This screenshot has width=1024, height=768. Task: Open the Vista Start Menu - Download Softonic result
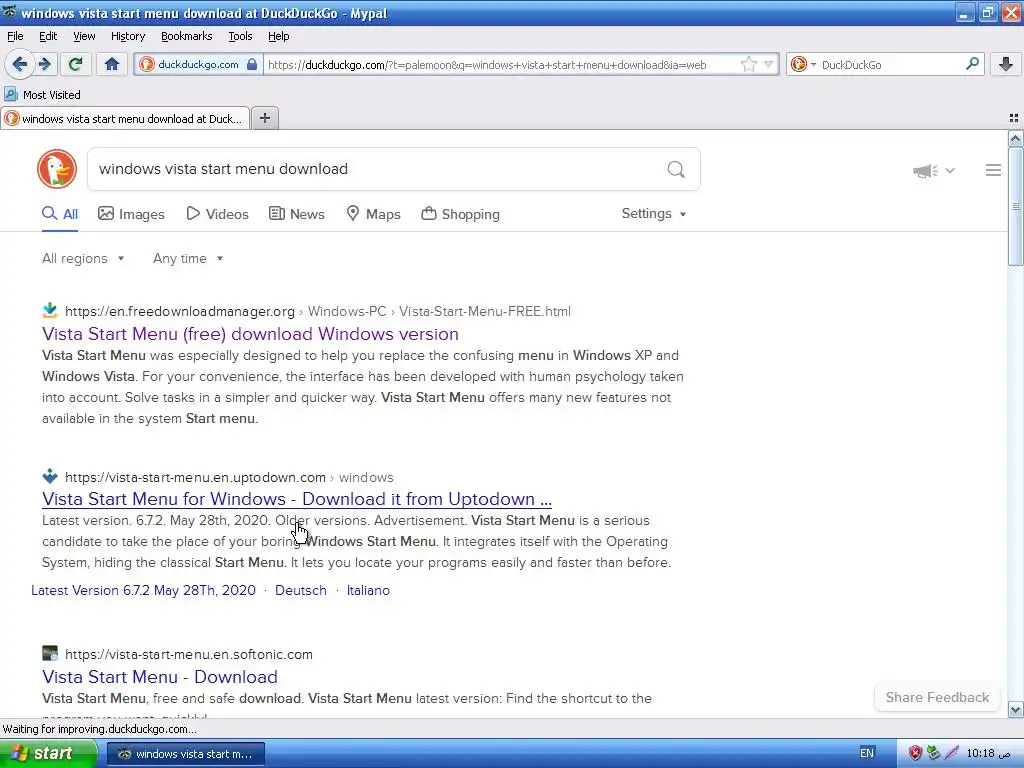[x=159, y=677]
